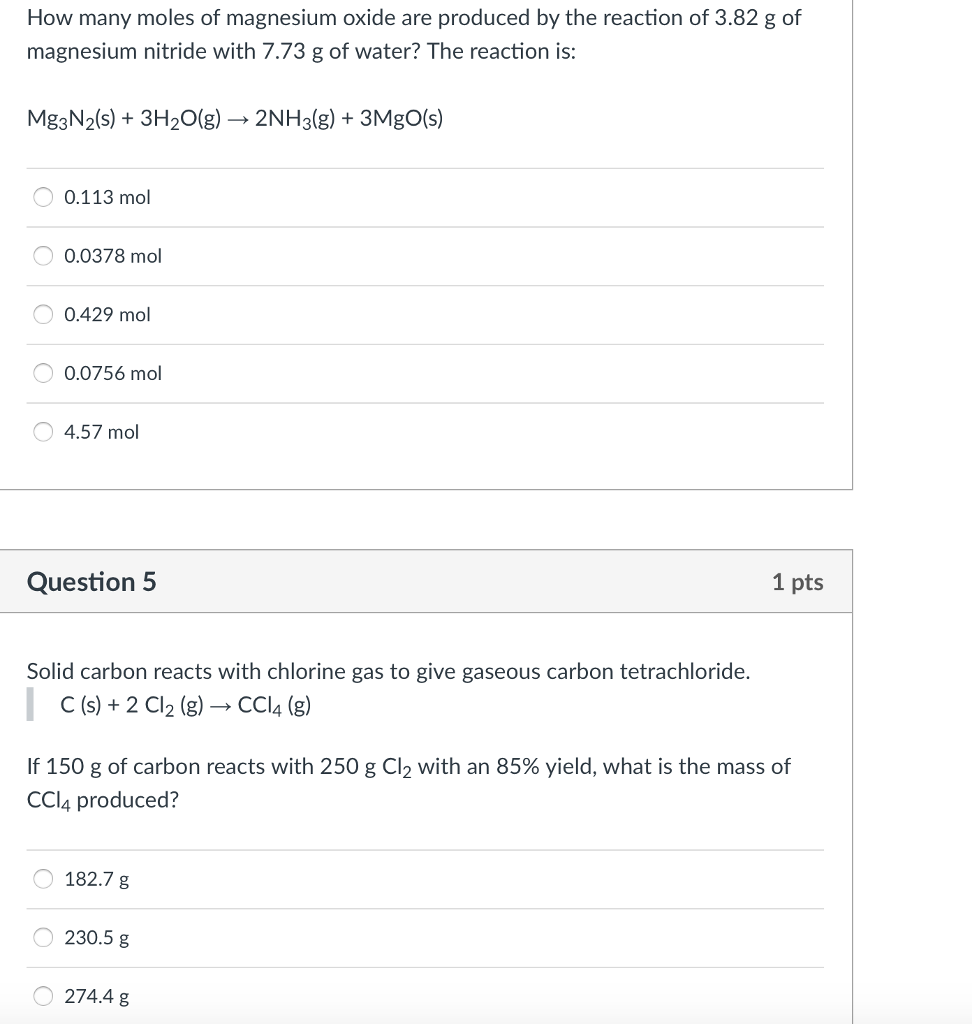This screenshot has width=972, height=1024.
Task: Select the 4.57 mol radio button
Action: [x=43, y=432]
